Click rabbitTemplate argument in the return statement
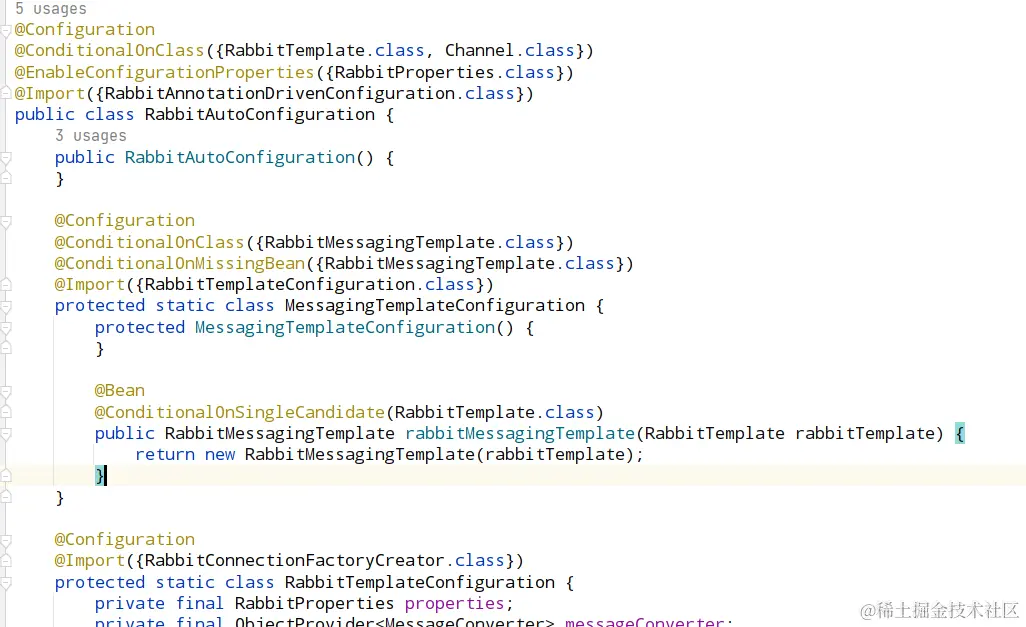This screenshot has width=1026, height=627. tap(555, 455)
